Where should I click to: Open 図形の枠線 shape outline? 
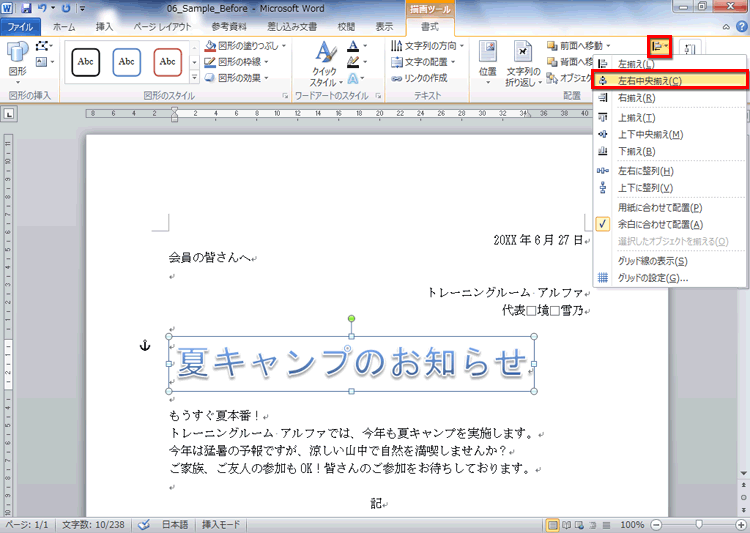236,62
